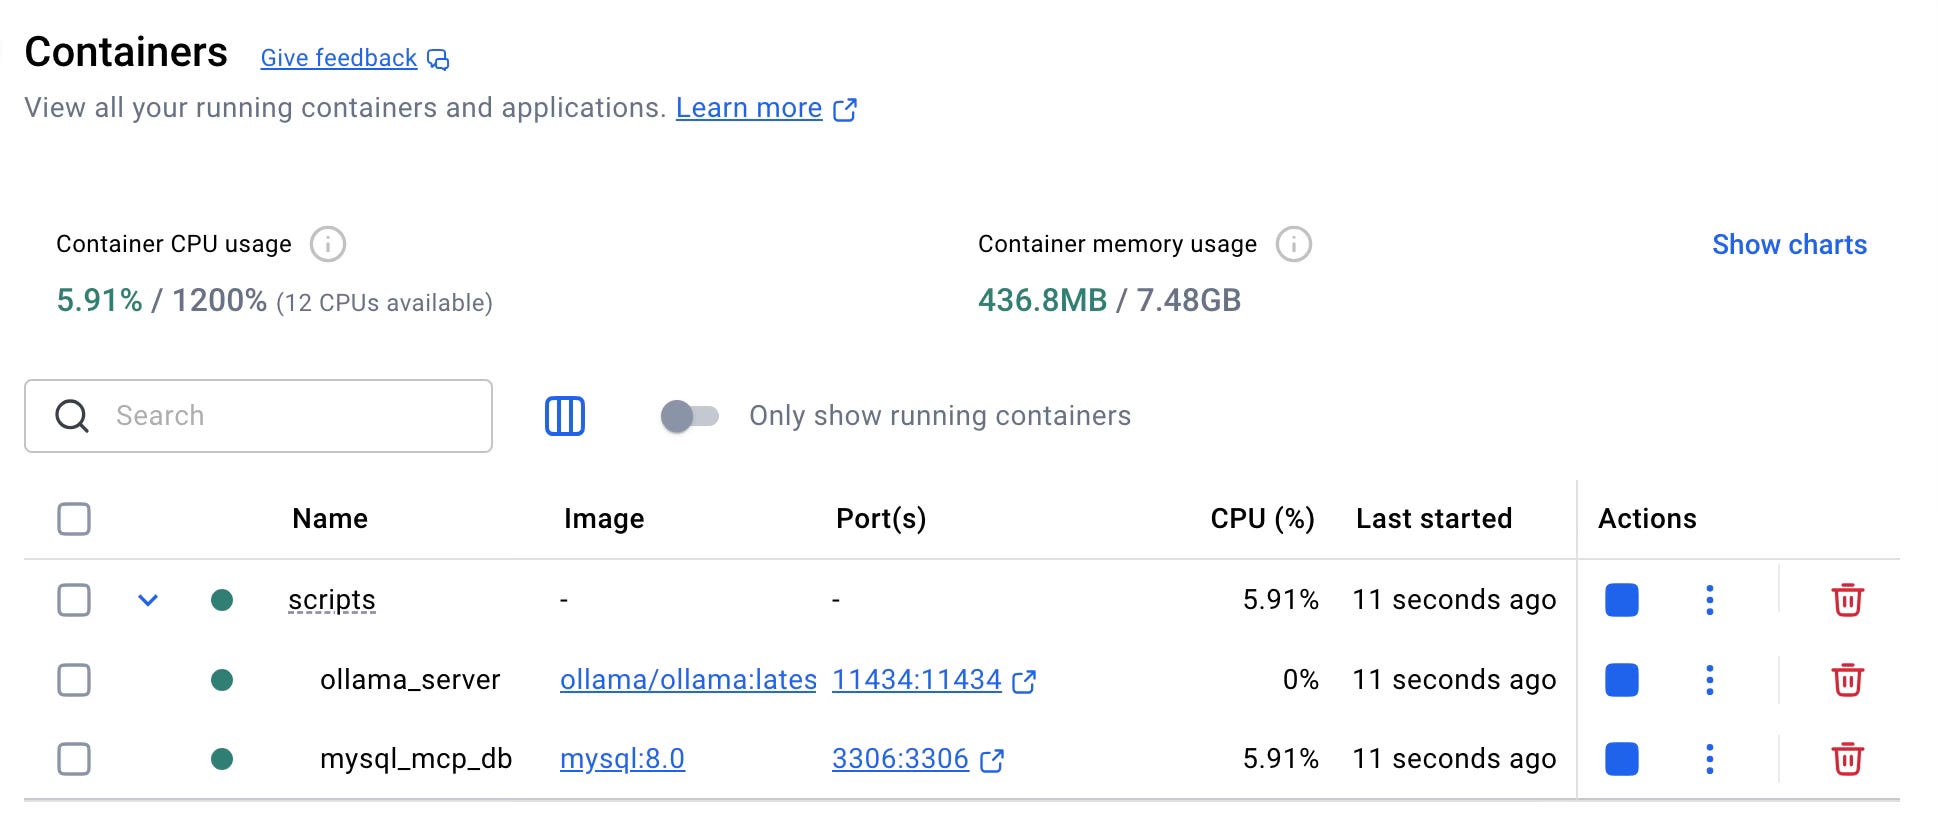The image size is (1938, 840).
Task: Toggle only show running containers
Action: [x=689, y=416]
